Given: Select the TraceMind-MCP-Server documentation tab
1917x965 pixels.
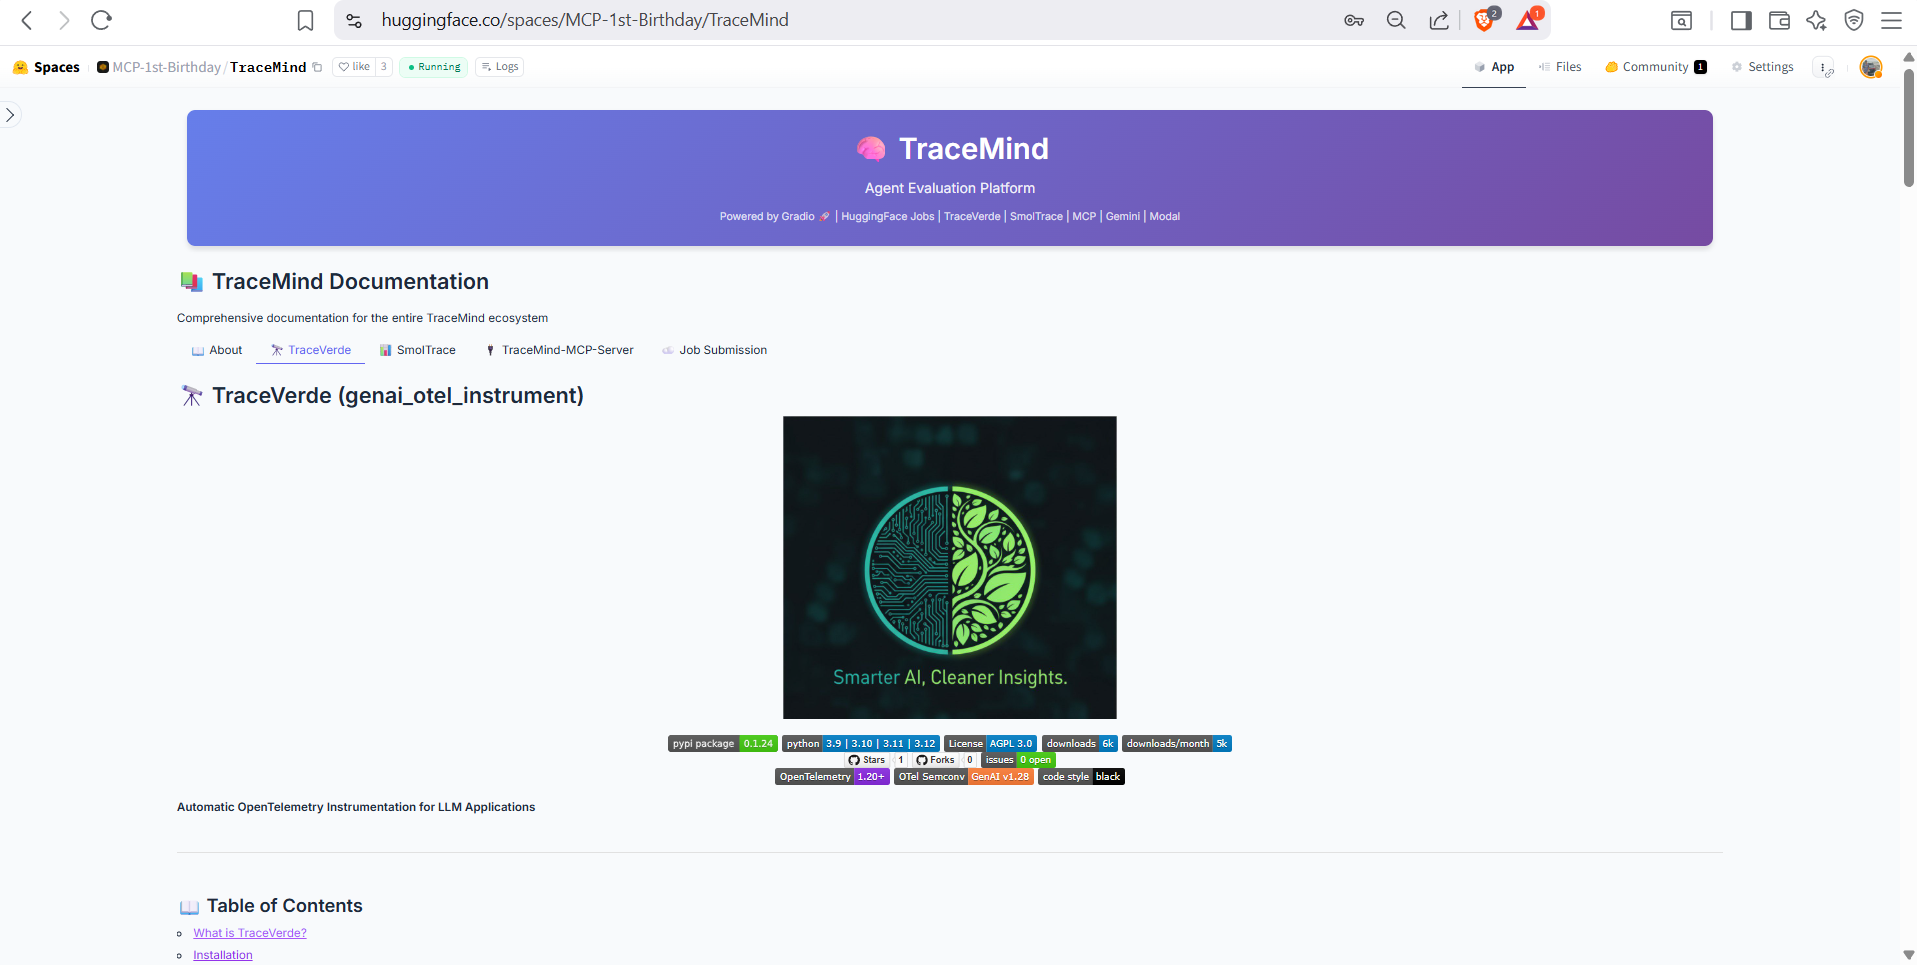Looking at the screenshot, I should (x=560, y=350).
